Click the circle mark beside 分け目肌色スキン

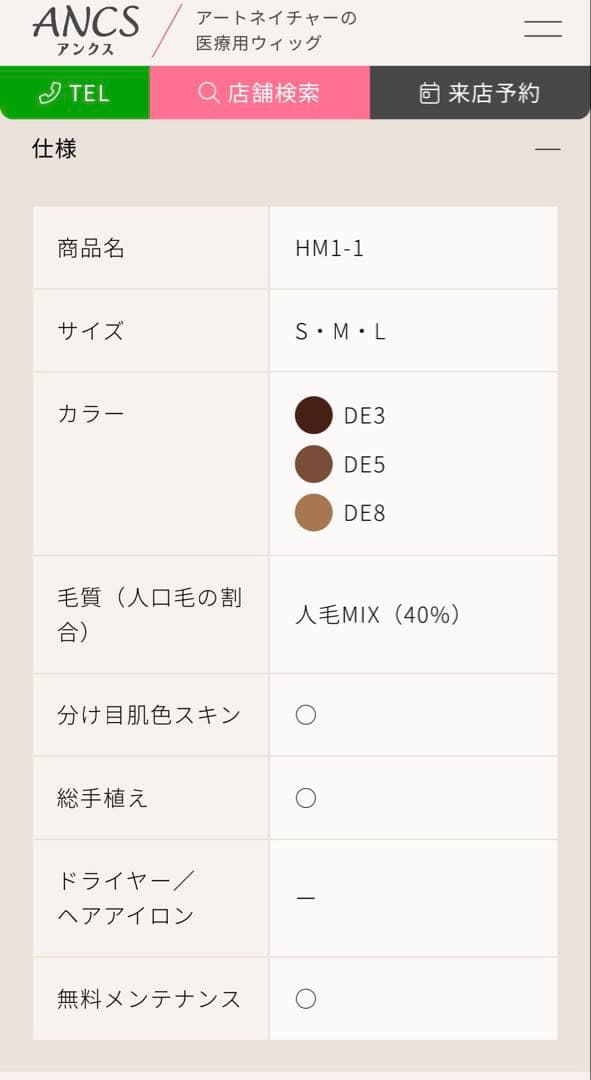click(305, 714)
